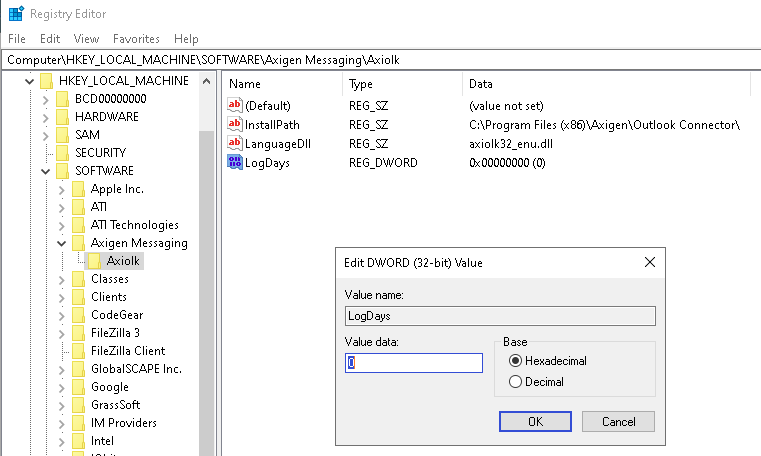Expand the BCD00000000 key

(x=46, y=99)
